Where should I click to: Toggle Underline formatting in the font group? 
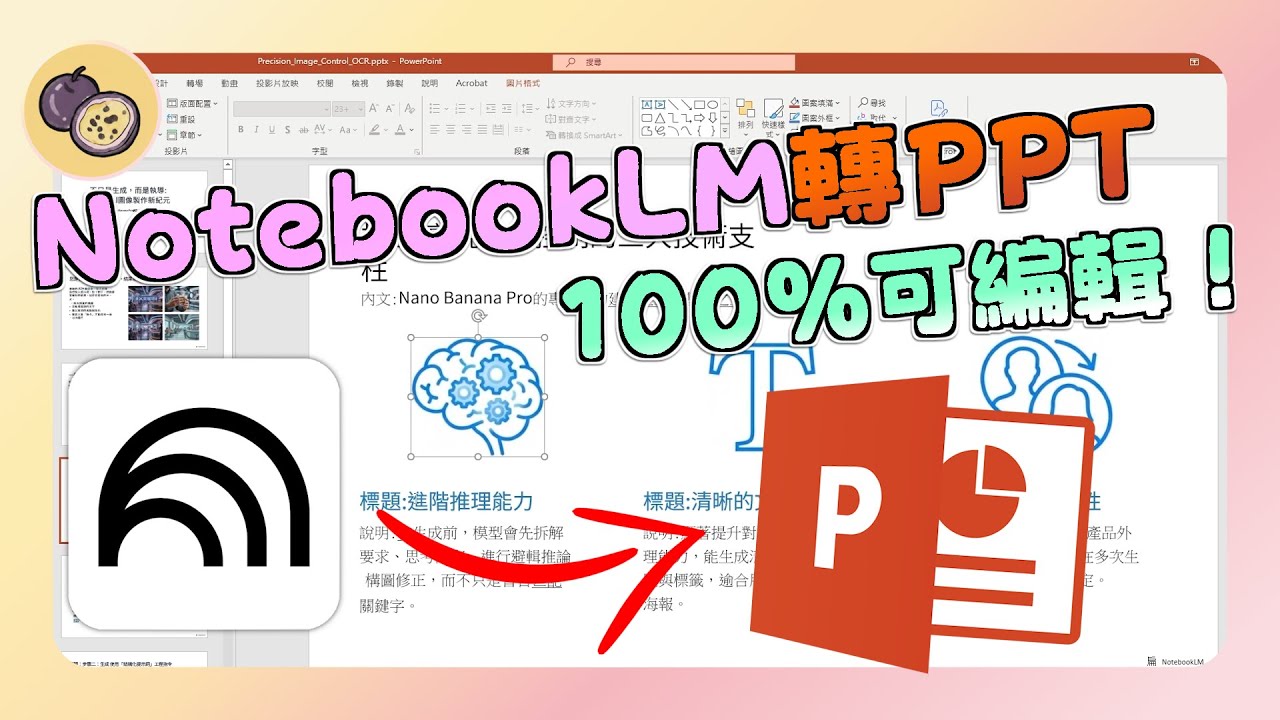pyautogui.click(x=272, y=129)
